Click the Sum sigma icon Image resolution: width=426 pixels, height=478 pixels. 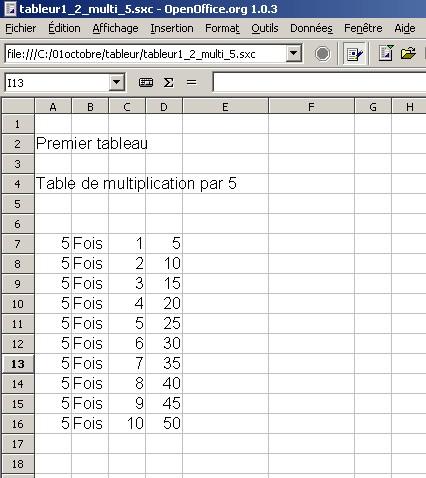pyautogui.click(x=168, y=82)
